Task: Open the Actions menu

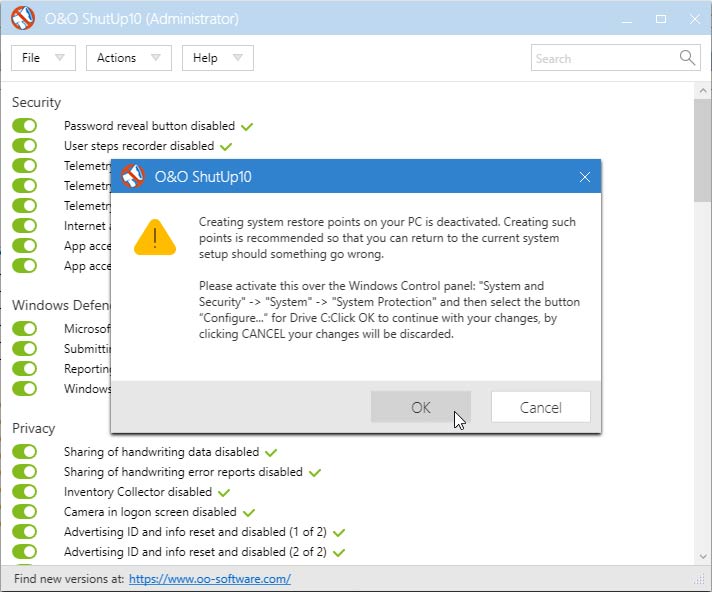Action: (x=129, y=58)
